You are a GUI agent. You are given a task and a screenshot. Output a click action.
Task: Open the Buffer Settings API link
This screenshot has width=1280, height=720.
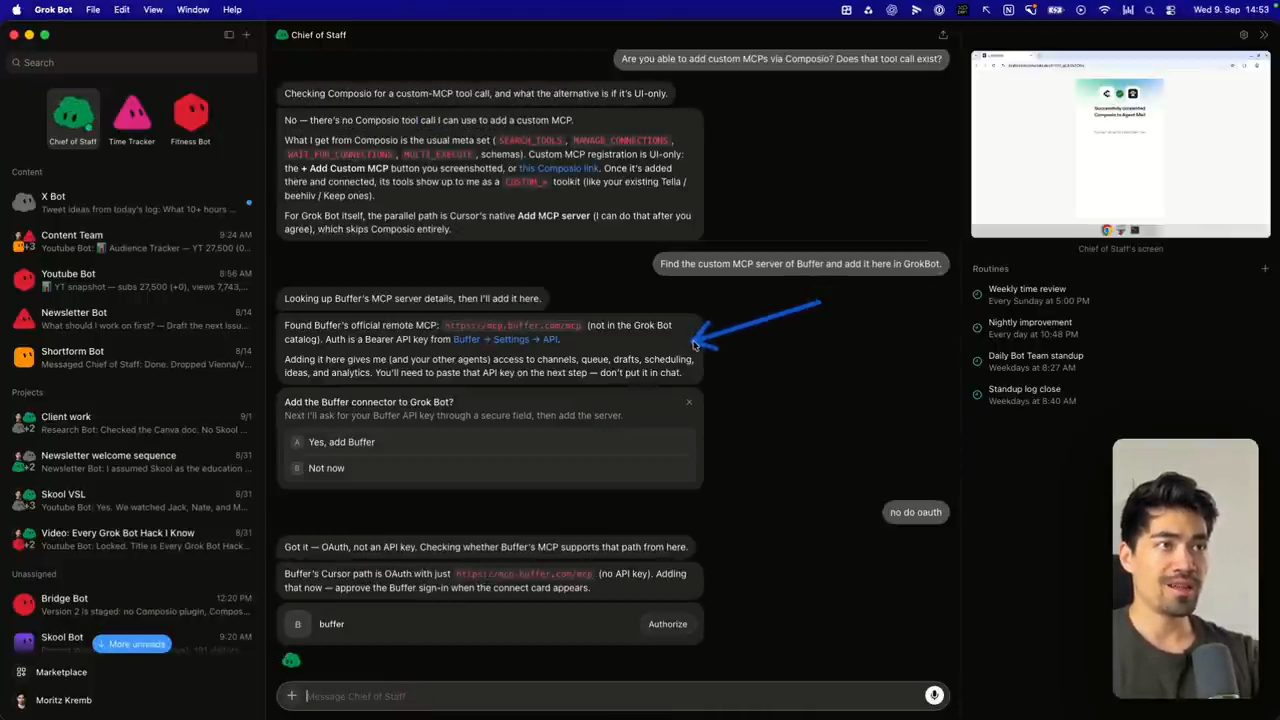[x=506, y=339]
